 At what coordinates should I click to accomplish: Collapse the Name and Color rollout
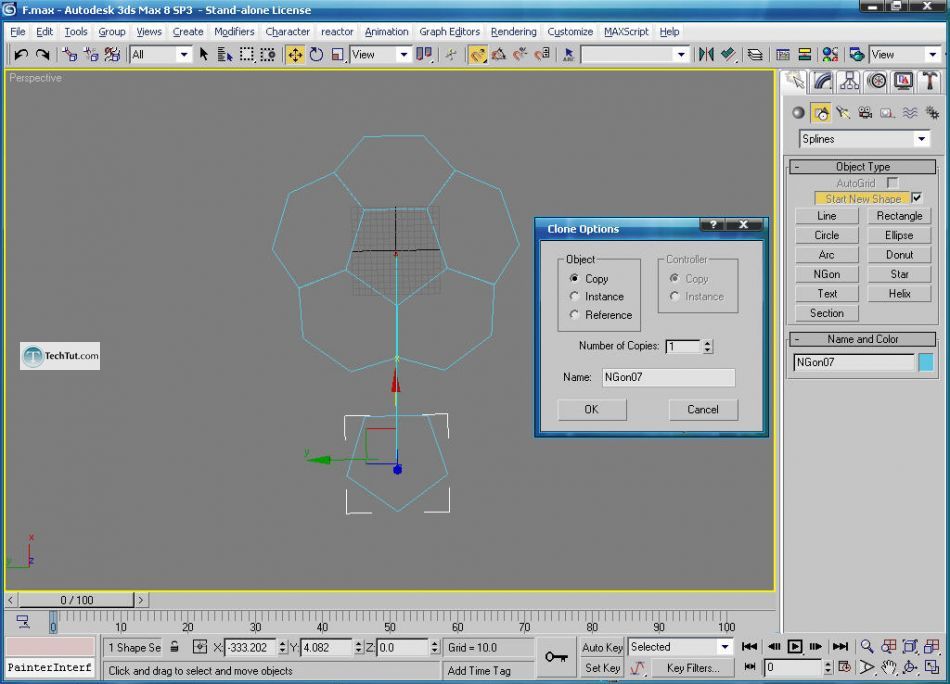click(863, 339)
